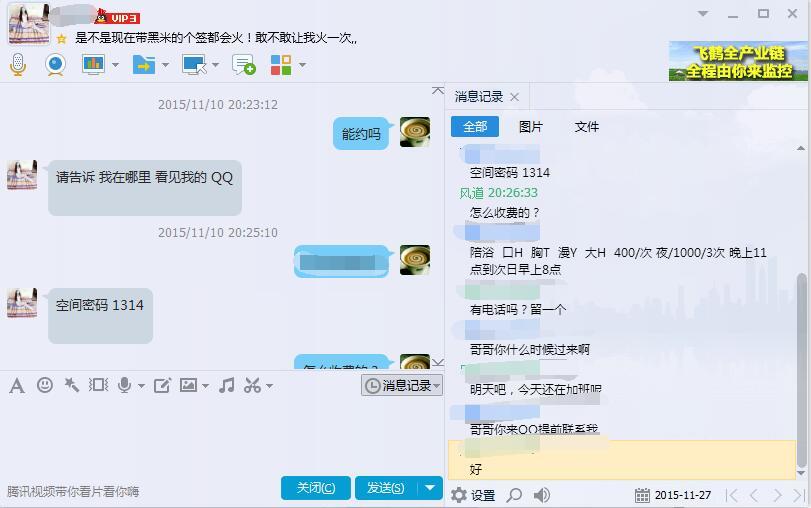This screenshot has width=811, height=508.
Task: Click the 发送(S) send button
Action: [x=386, y=488]
